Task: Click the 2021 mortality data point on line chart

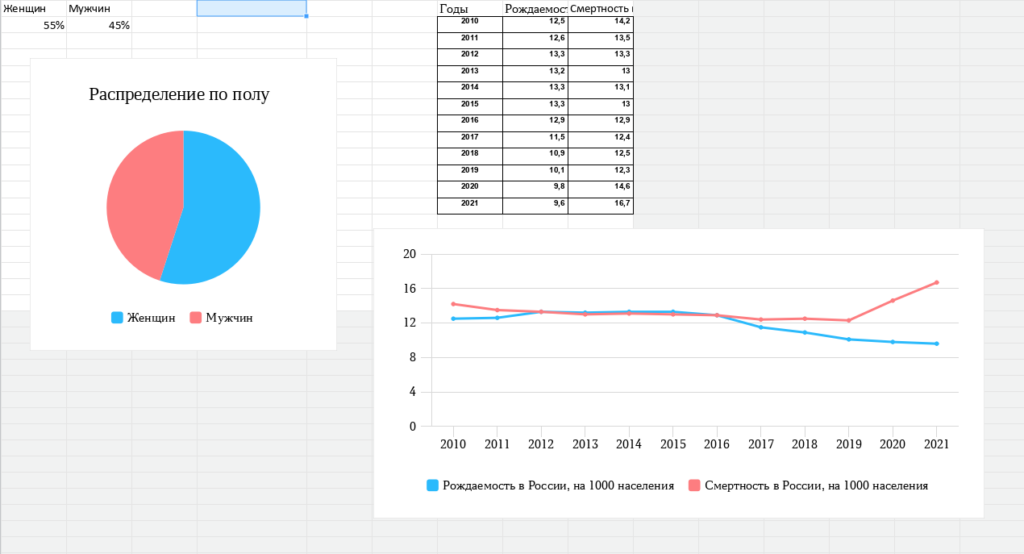Action: point(937,282)
